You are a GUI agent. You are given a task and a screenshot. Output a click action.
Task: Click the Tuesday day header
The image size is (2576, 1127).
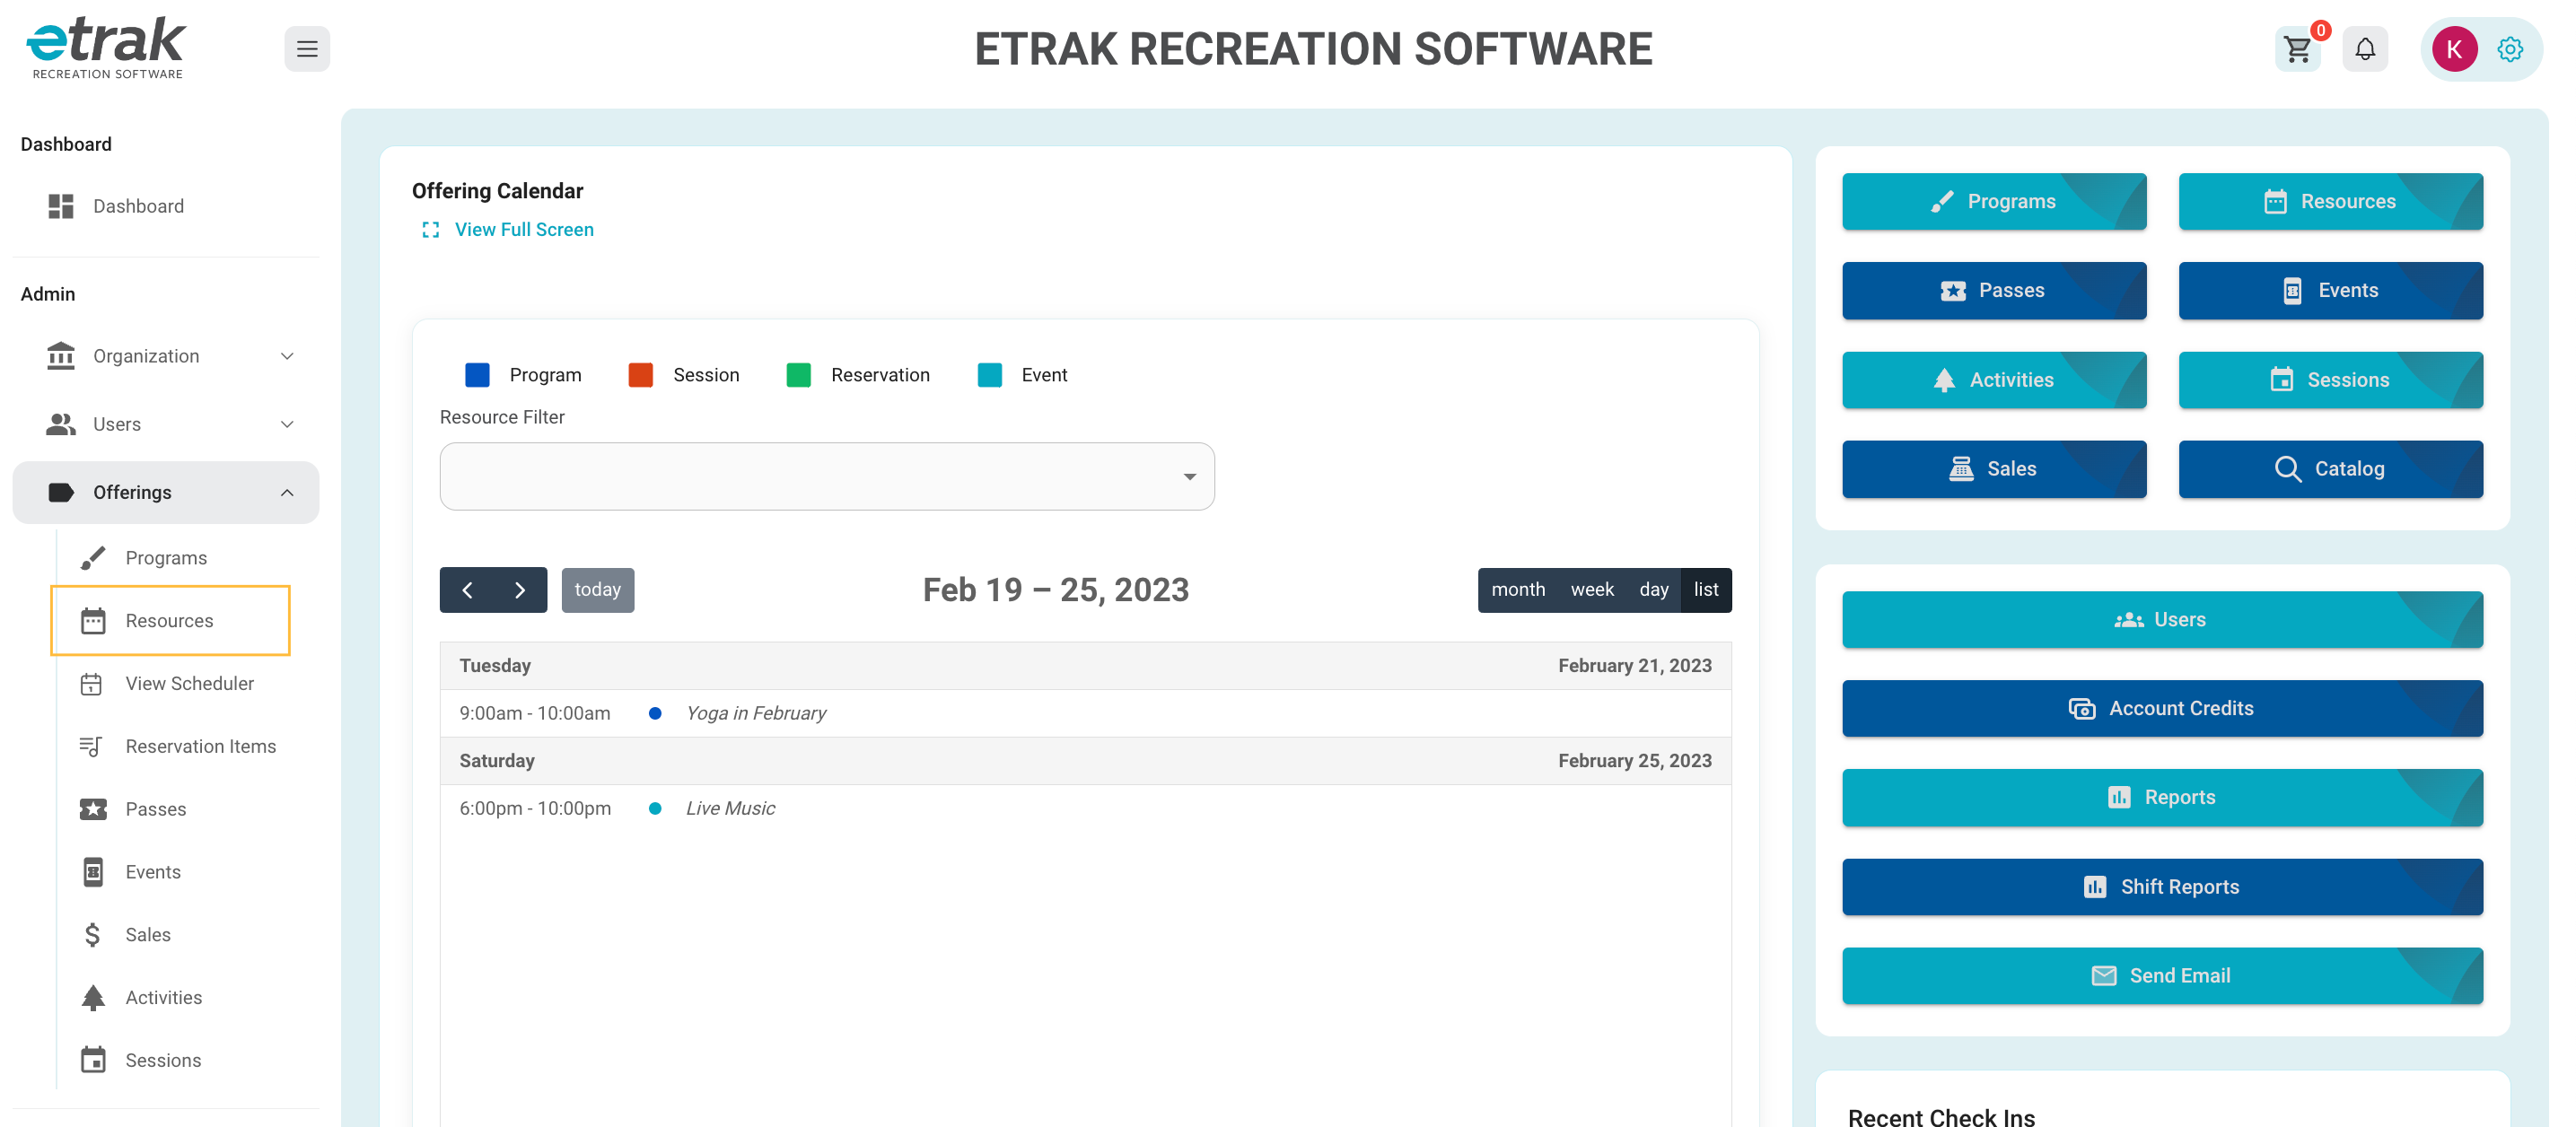click(x=495, y=666)
